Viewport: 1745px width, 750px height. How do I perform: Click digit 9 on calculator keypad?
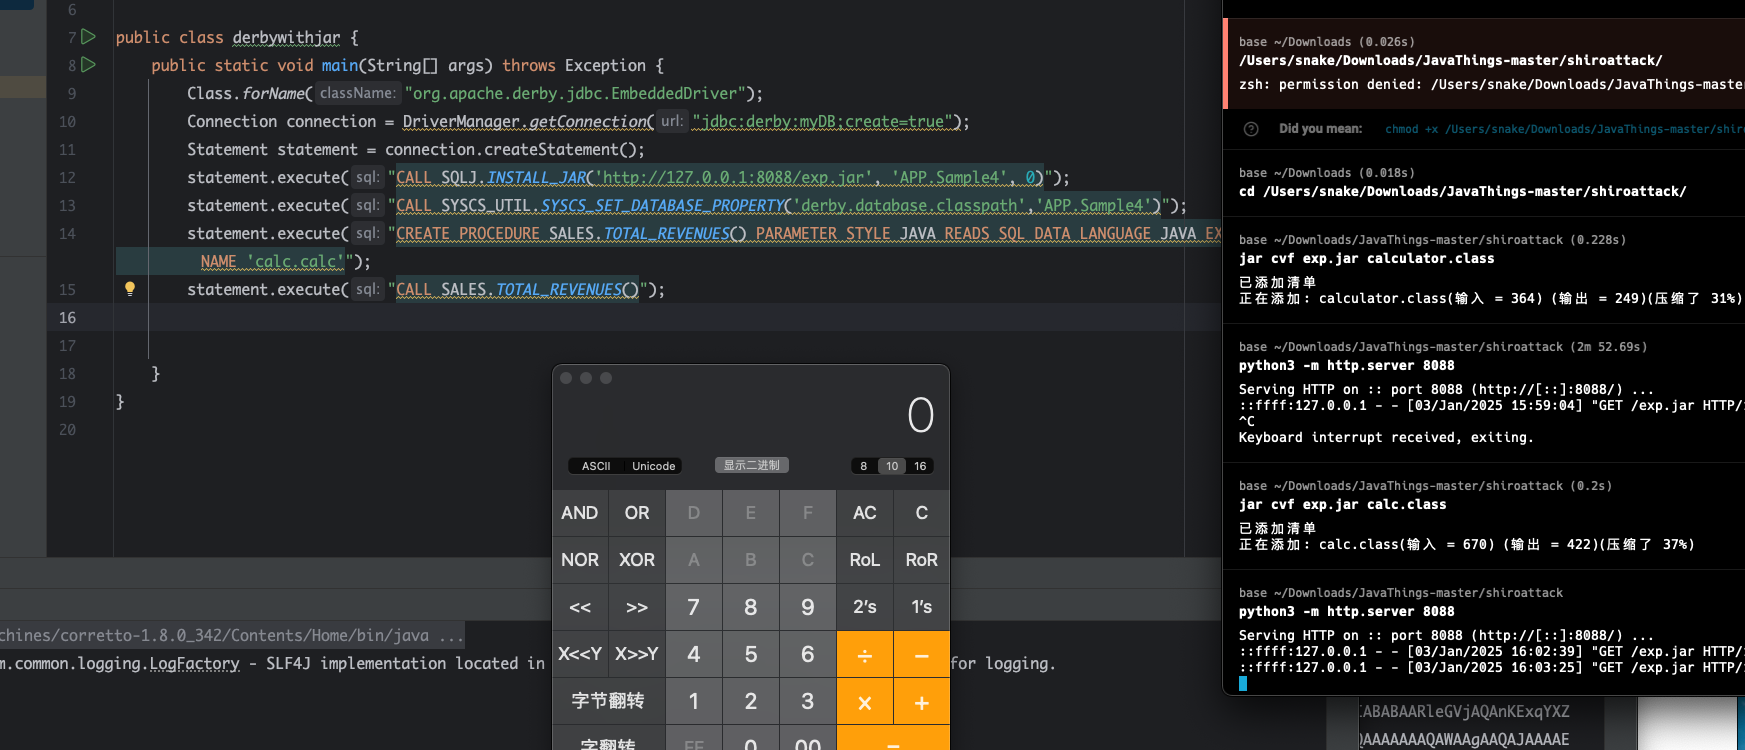click(808, 607)
